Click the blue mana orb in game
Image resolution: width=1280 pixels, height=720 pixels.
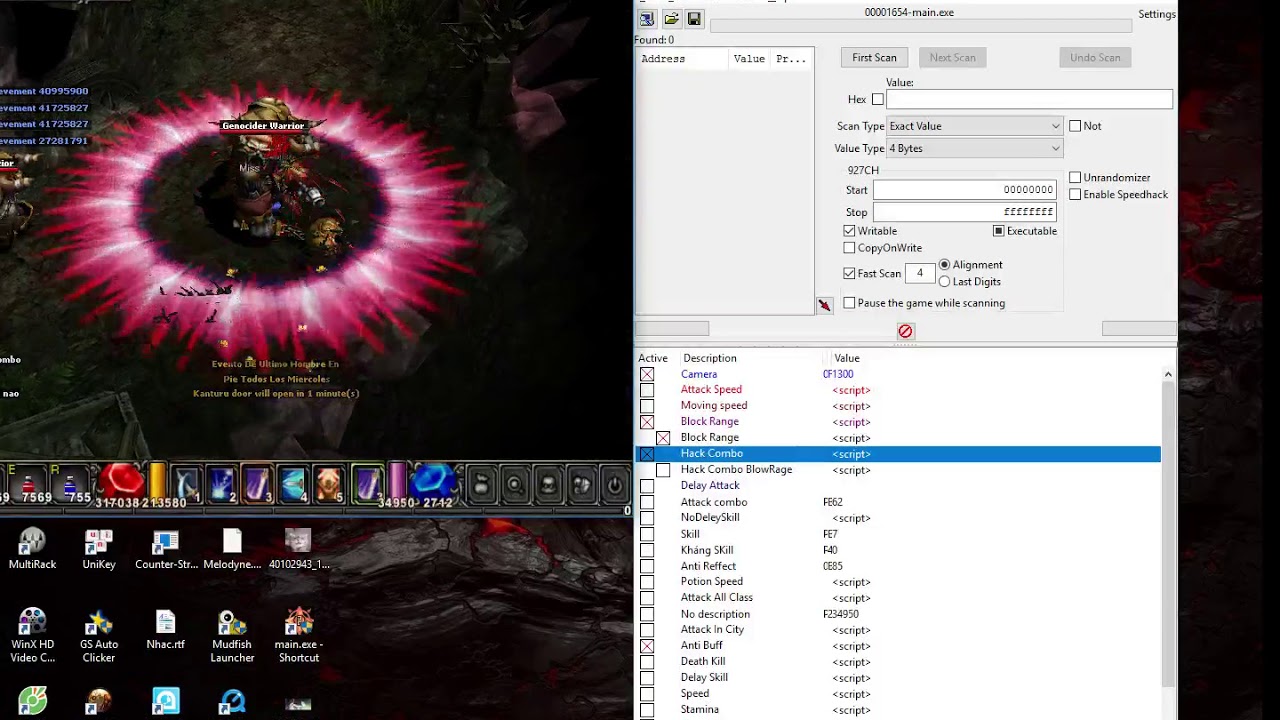pyautogui.click(x=432, y=482)
